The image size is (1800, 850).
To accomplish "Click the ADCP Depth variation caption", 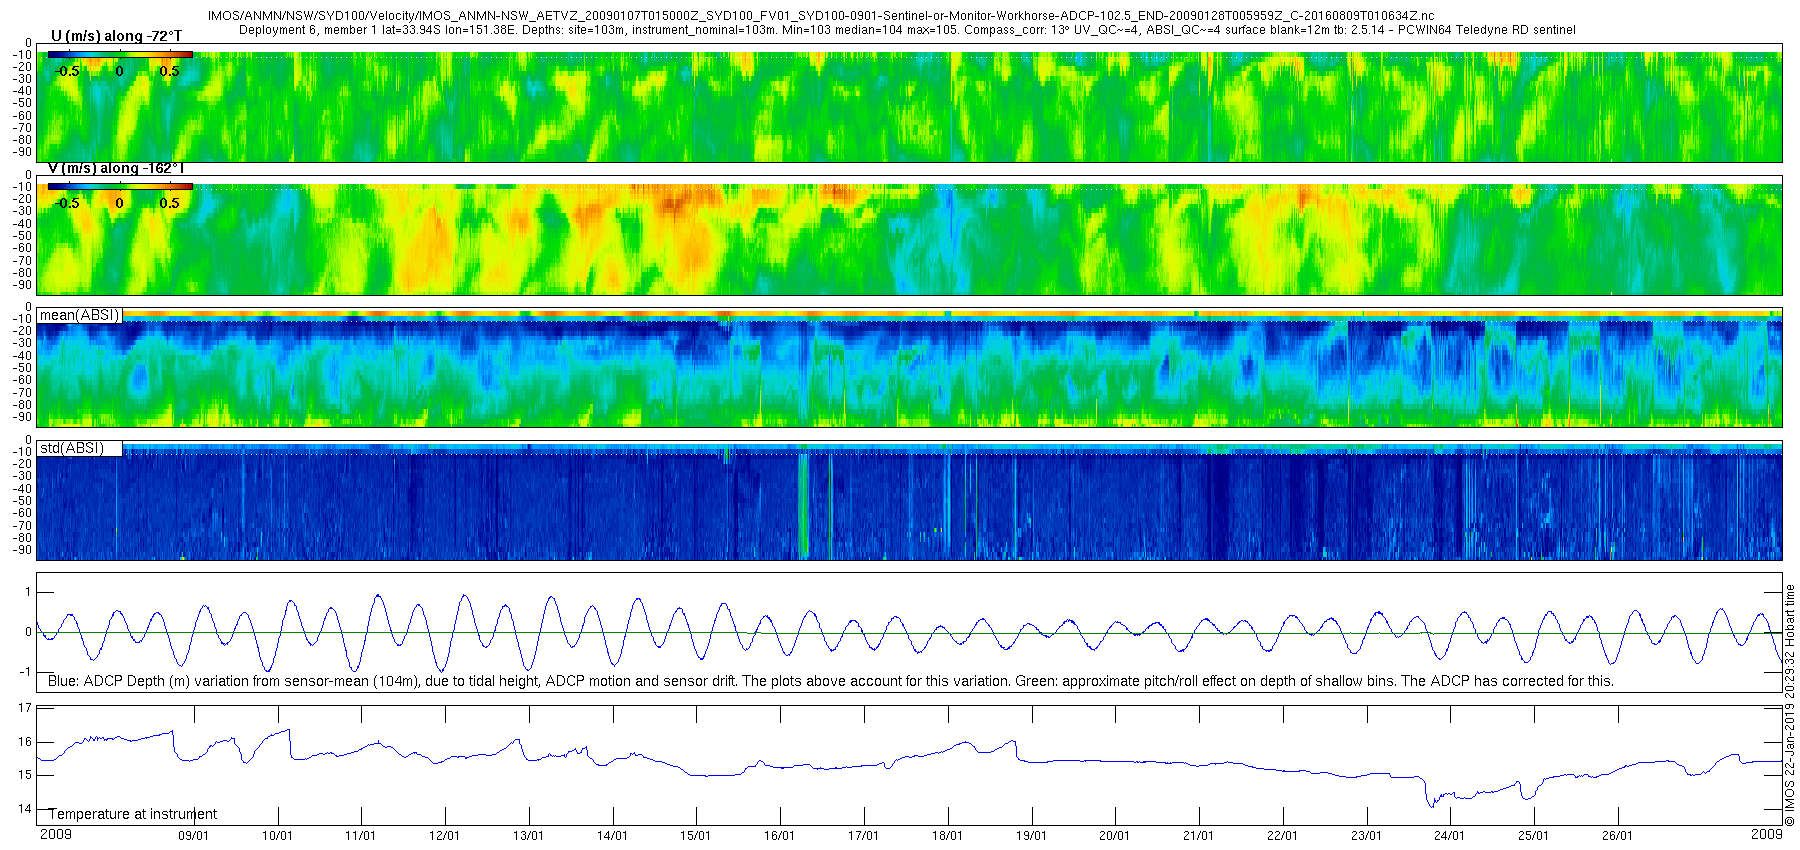I will (x=831, y=681).
